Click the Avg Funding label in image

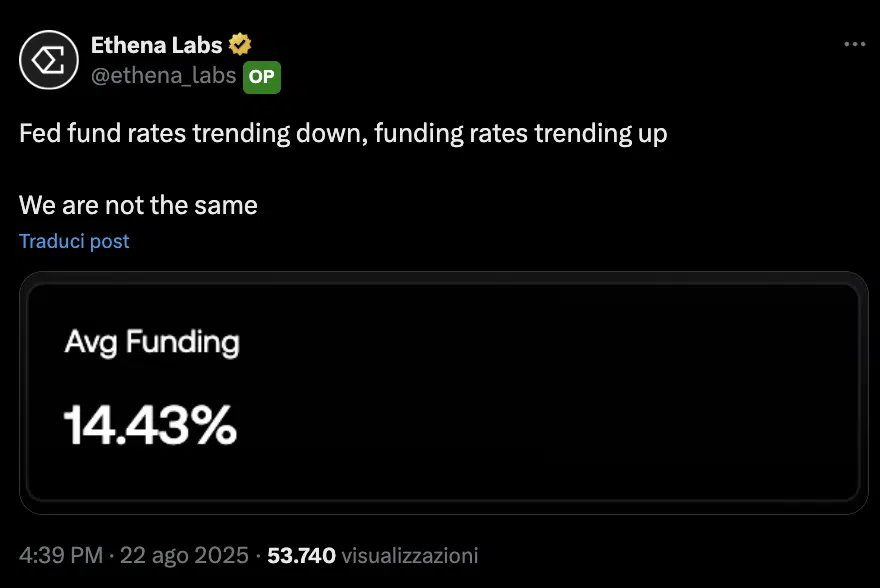[152, 344]
